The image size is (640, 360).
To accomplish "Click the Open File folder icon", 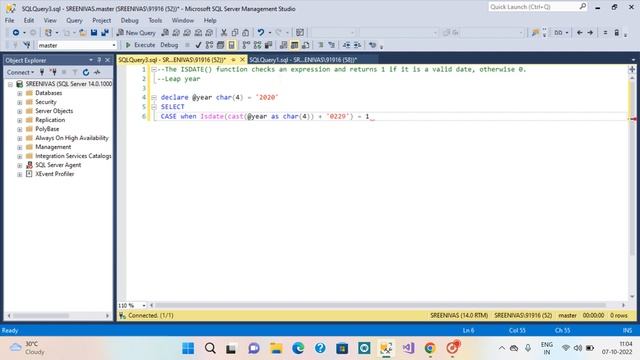I will (82, 33).
